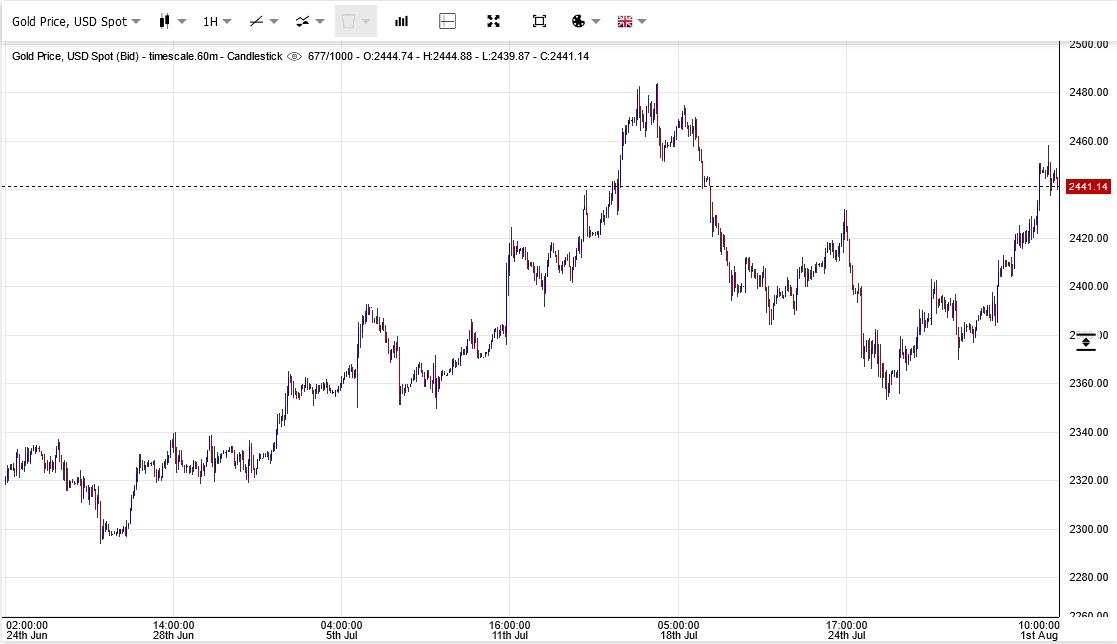1117x644 pixels.
Task: Open the arrow next to line drawing tool
Action: (x=273, y=21)
